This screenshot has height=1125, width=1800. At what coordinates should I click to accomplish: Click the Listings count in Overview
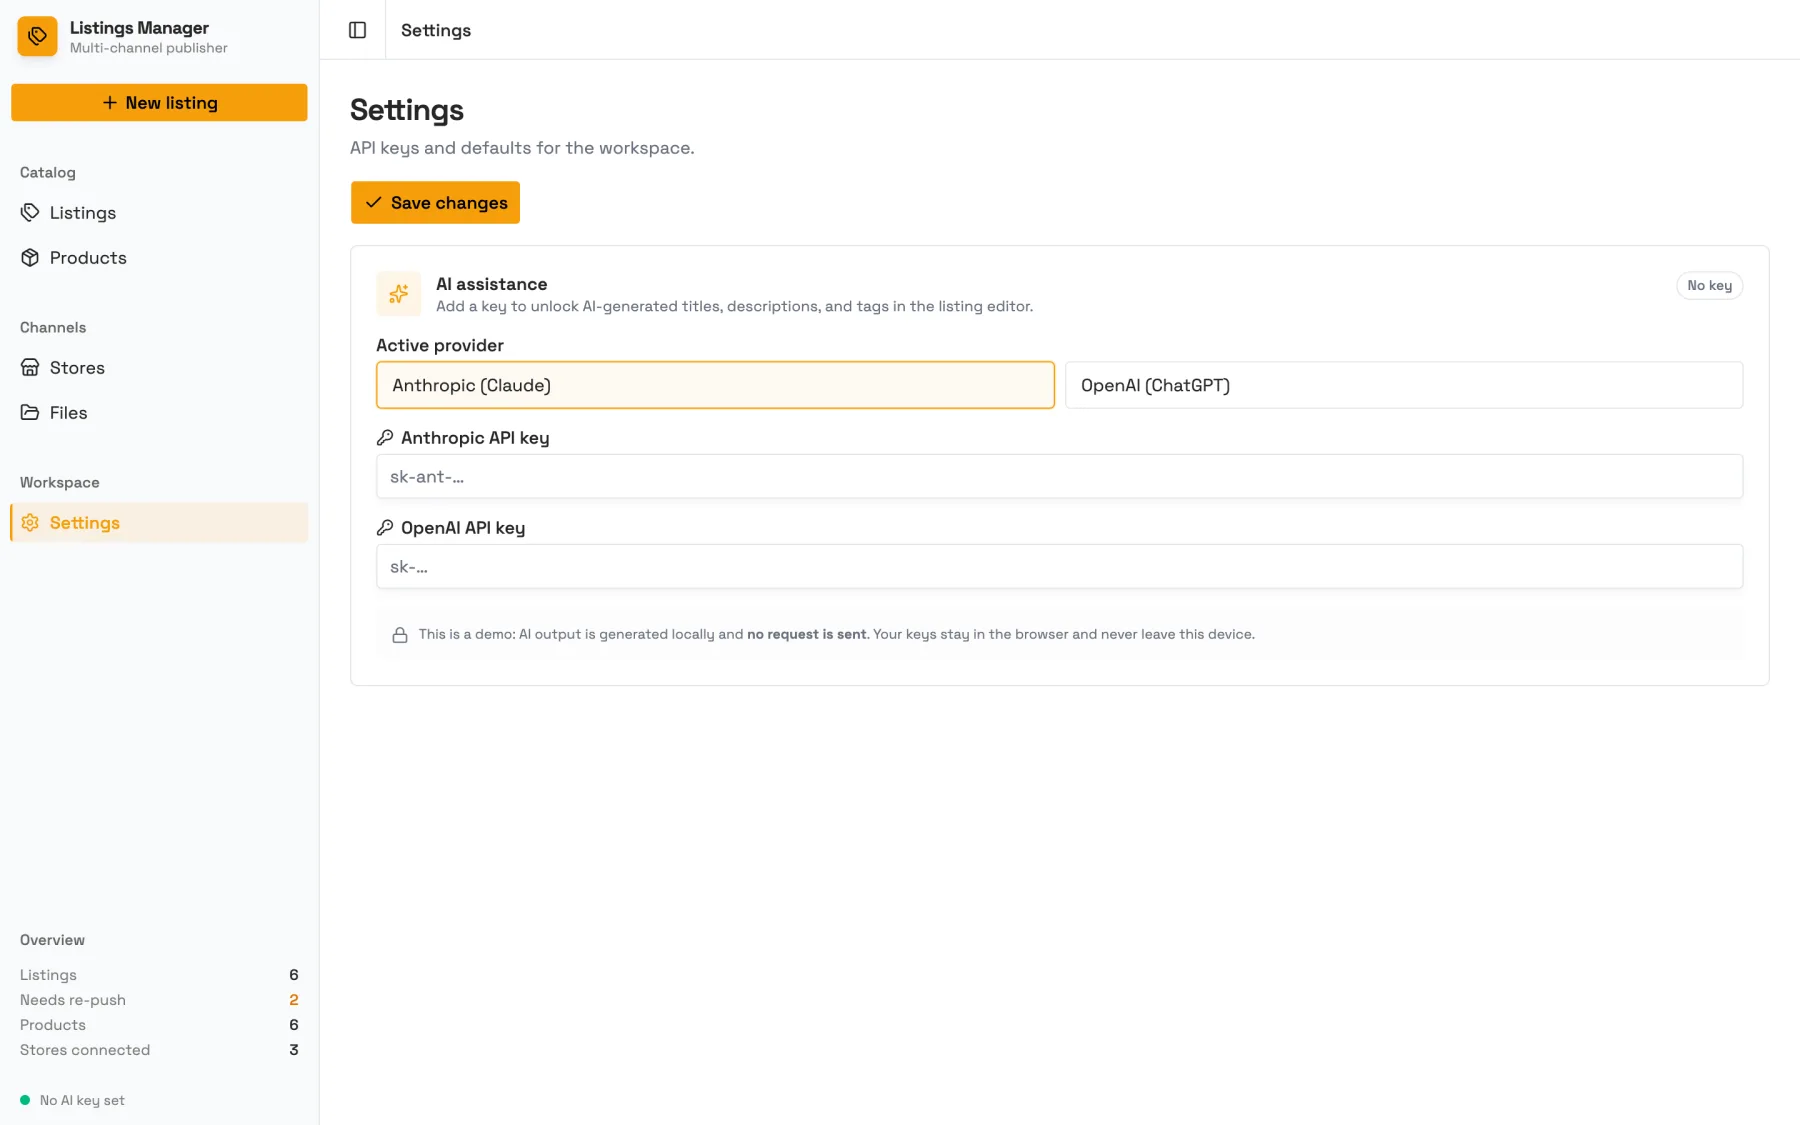click(x=159, y=975)
